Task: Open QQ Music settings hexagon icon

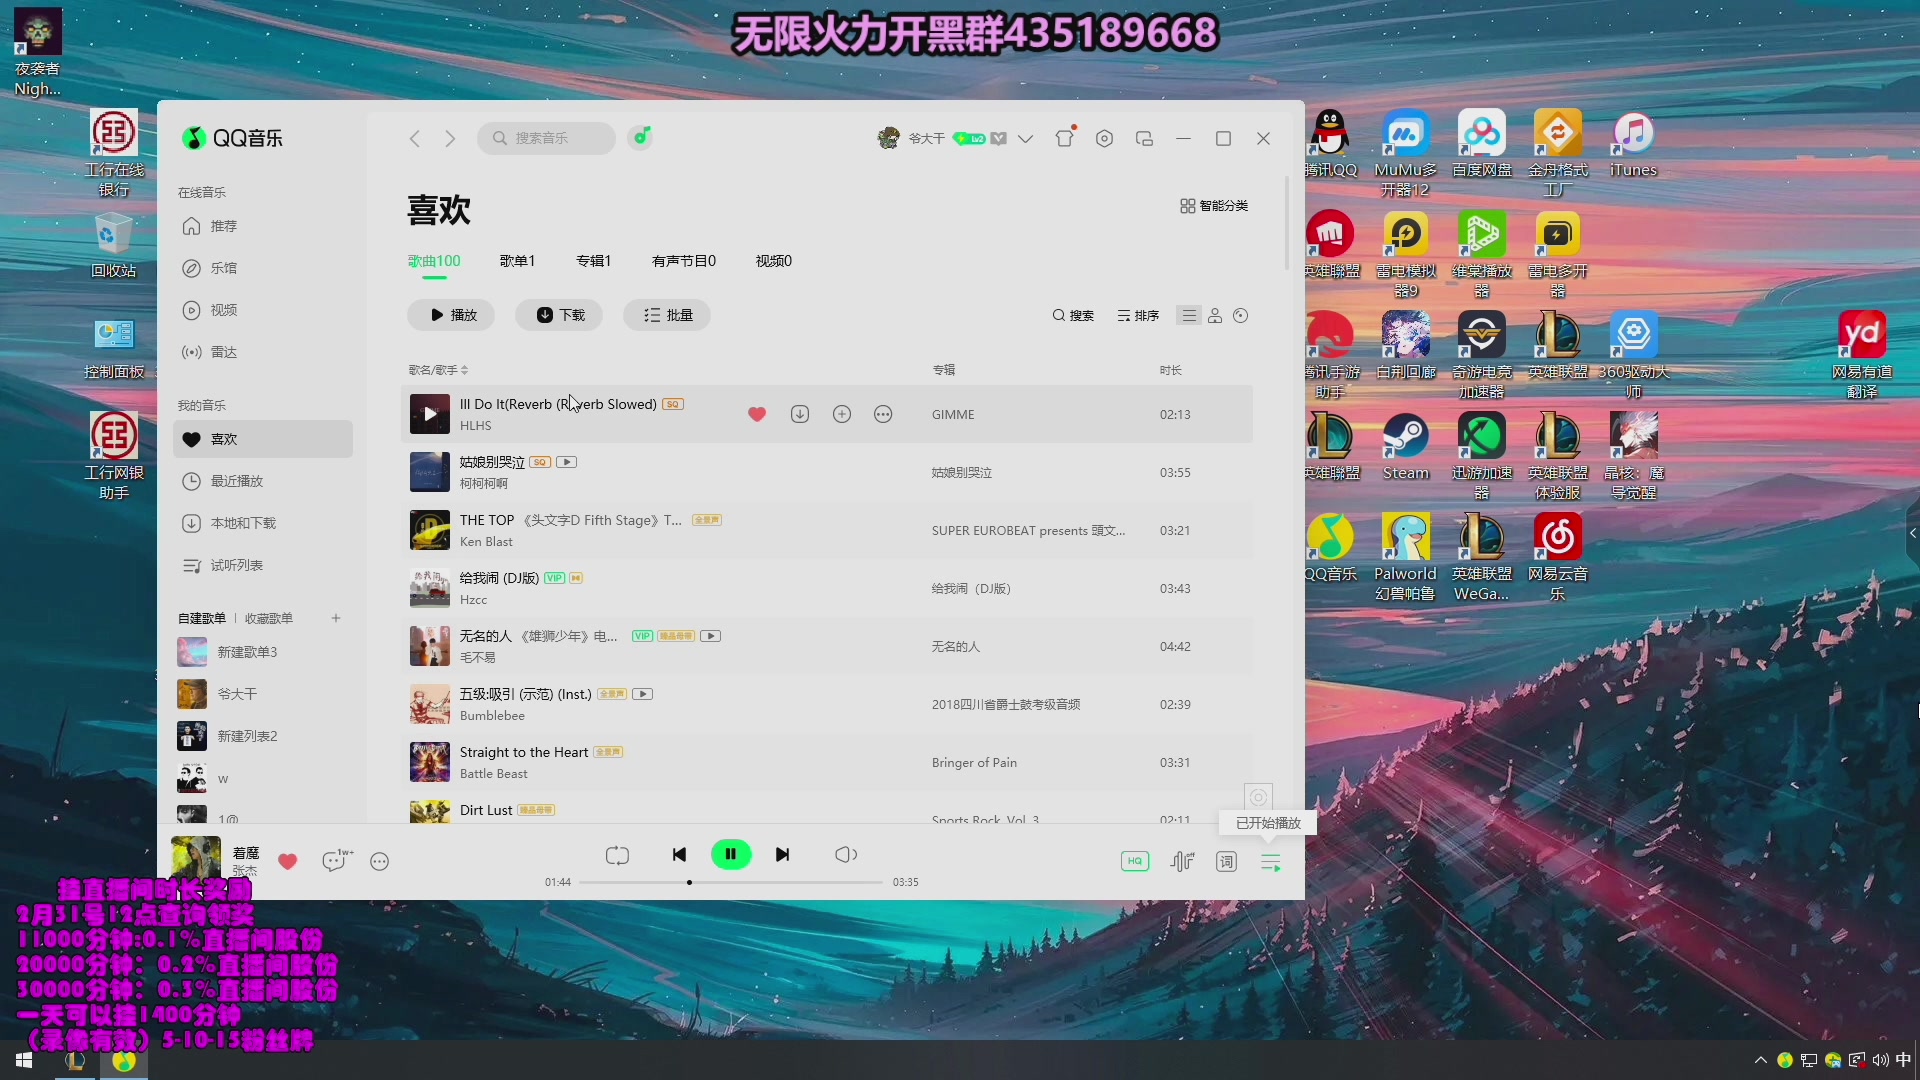Action: pyautogui.click(x=1104, y=138)
